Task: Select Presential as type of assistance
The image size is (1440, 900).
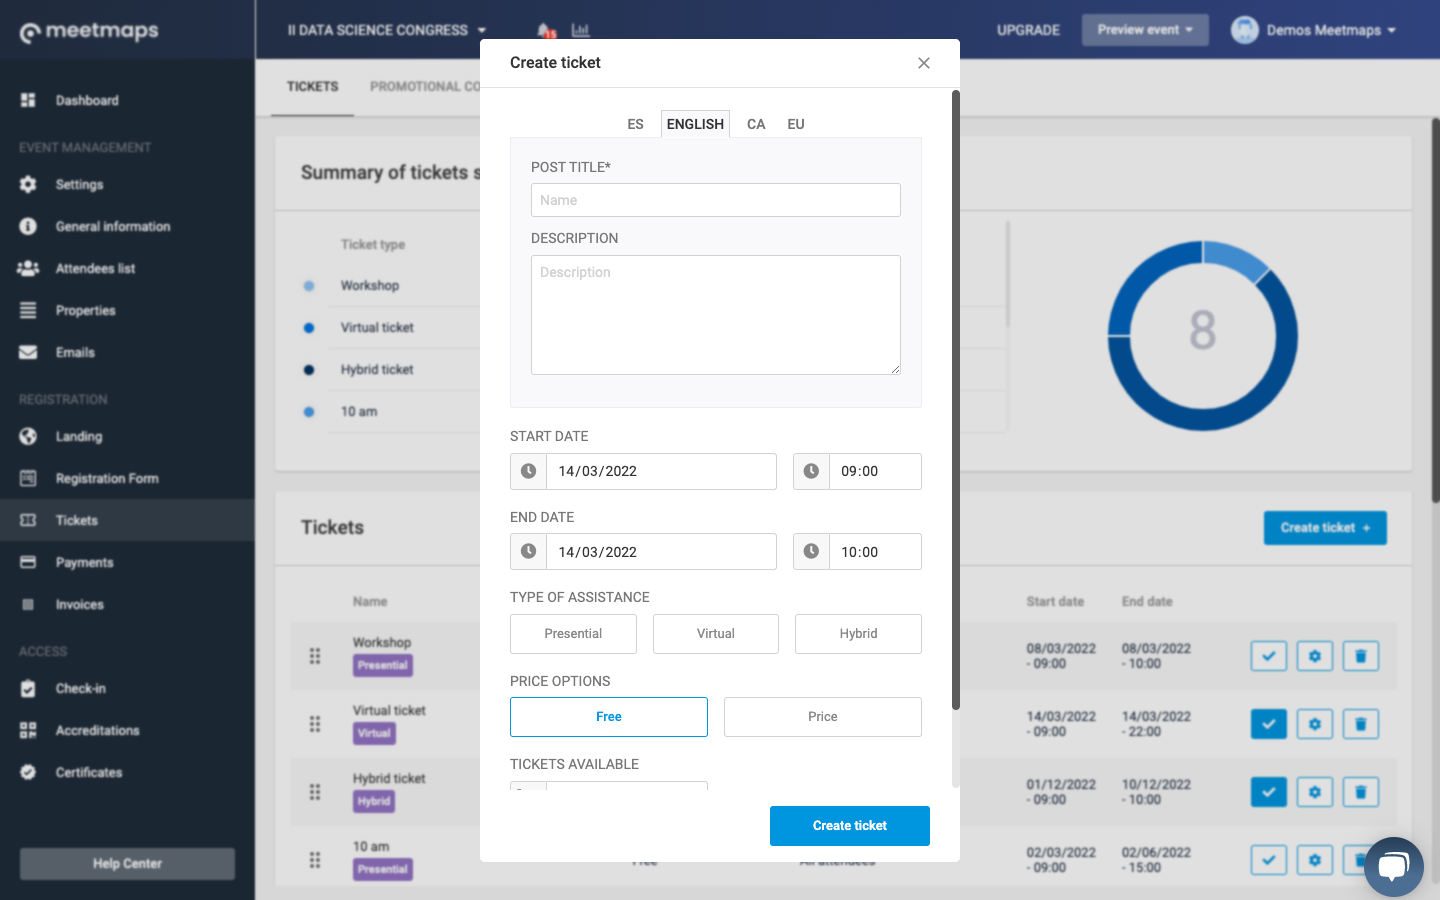Action: pyautogui.click(x=573, y=634)
